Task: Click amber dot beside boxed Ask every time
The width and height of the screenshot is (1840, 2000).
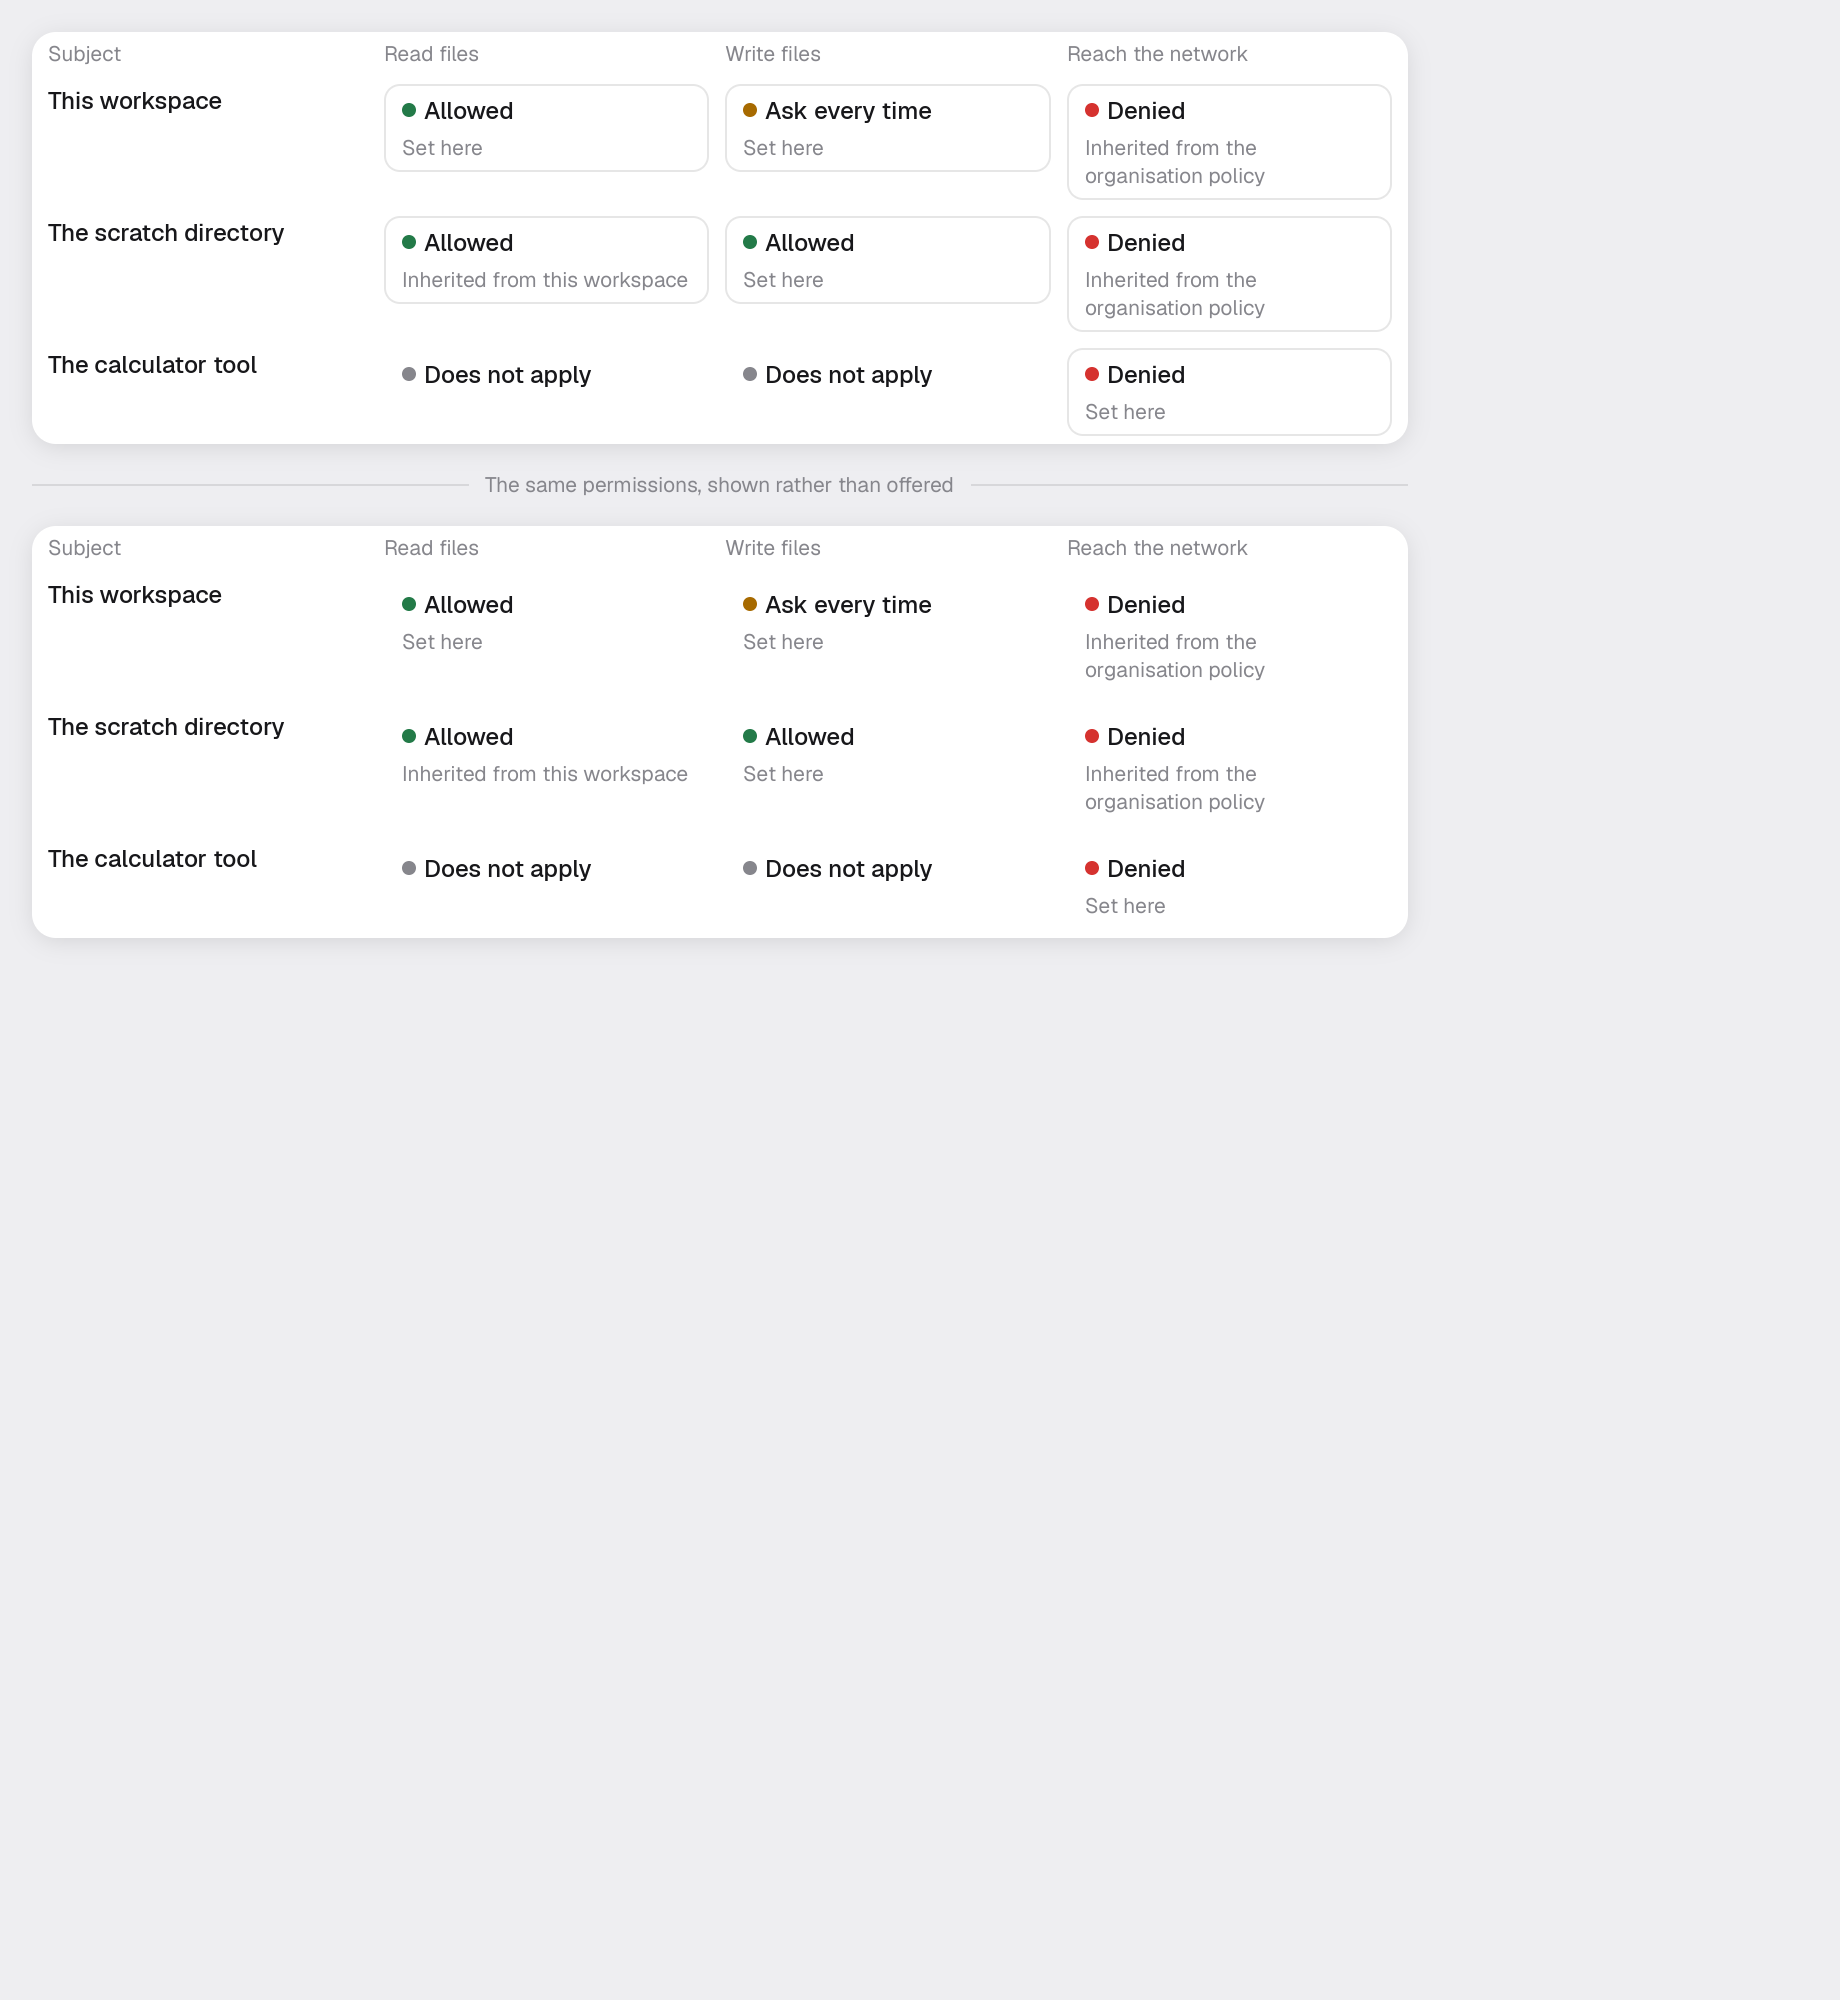Action: point(750,110)
